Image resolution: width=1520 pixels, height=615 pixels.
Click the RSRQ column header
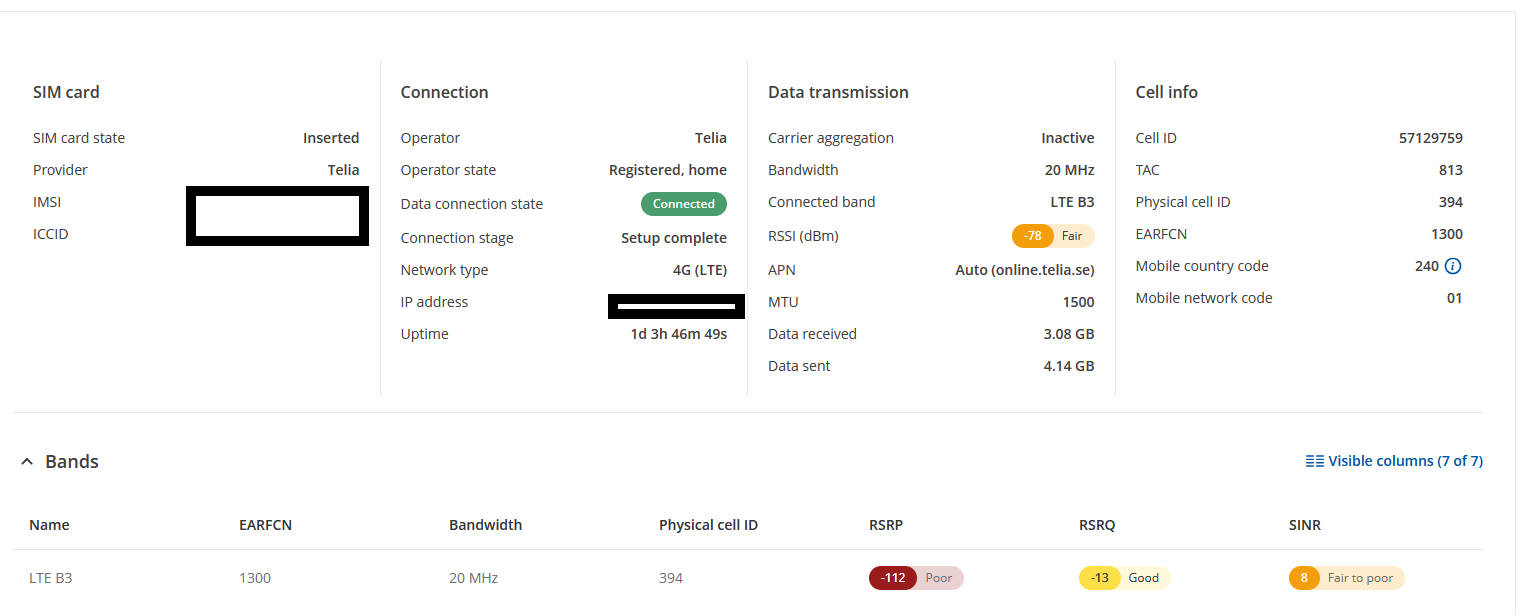click(1097, 525)
